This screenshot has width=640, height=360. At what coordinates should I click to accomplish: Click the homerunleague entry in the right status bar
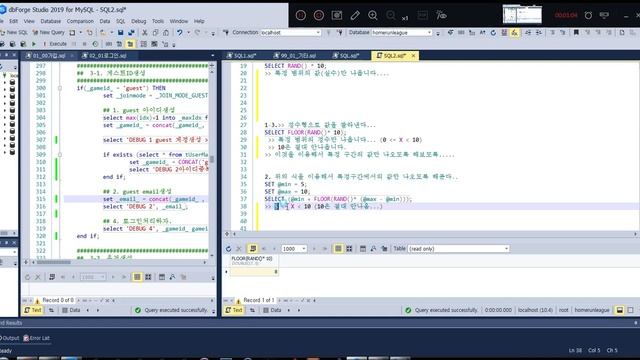click(x=592, y=310)
